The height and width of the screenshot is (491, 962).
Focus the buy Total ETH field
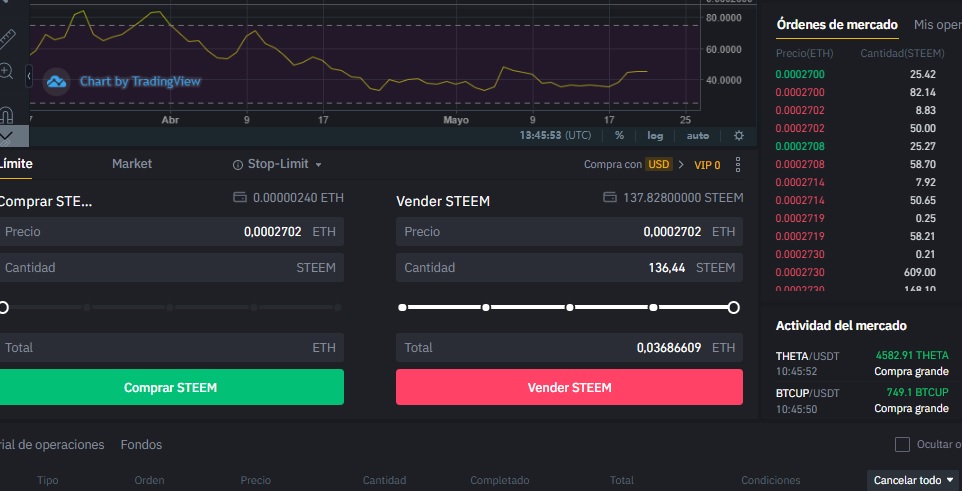(171, 347)
